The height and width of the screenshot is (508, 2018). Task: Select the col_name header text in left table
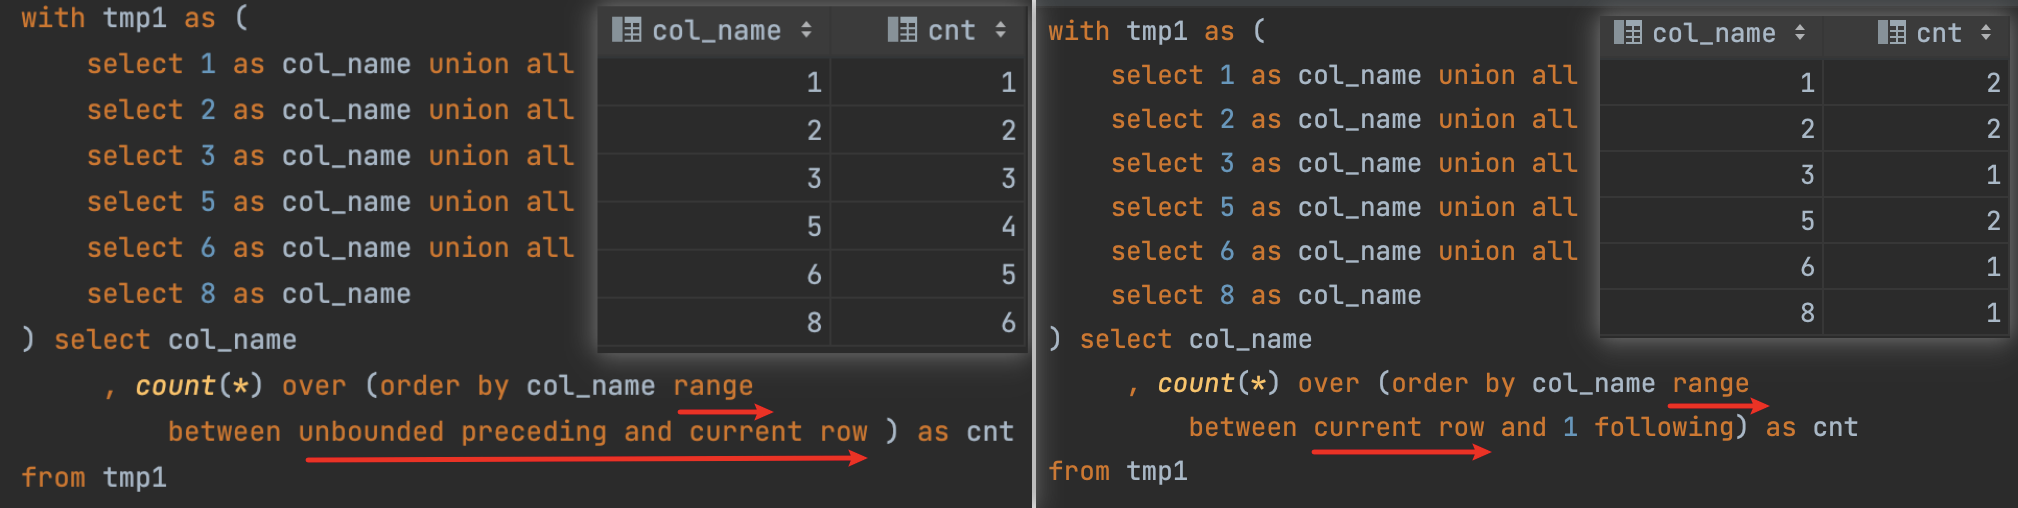pyautogui.click(x=716, y=31)
